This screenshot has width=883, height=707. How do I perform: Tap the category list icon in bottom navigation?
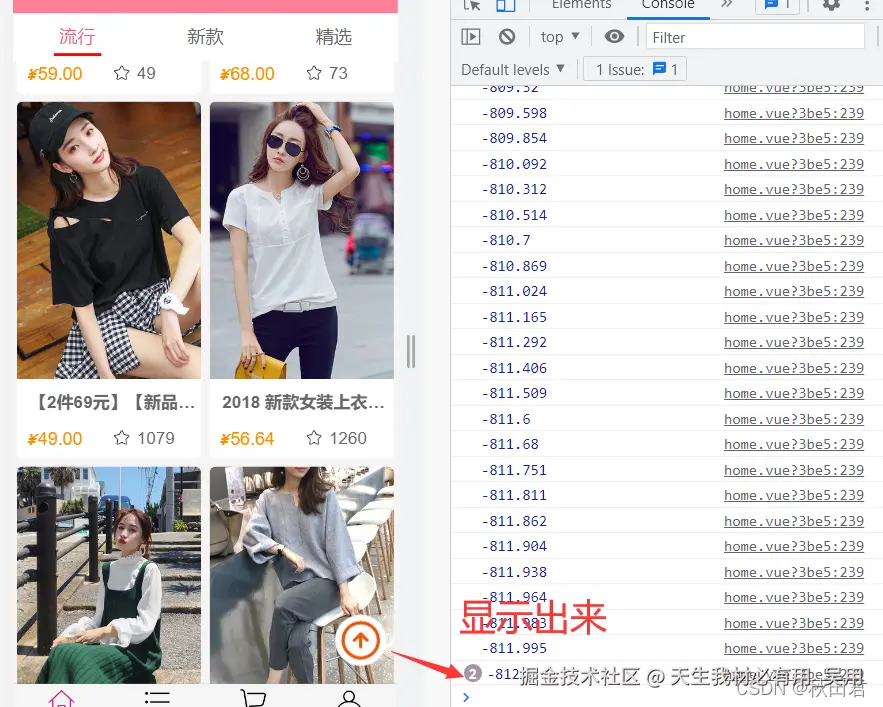[x=157, y=697]
